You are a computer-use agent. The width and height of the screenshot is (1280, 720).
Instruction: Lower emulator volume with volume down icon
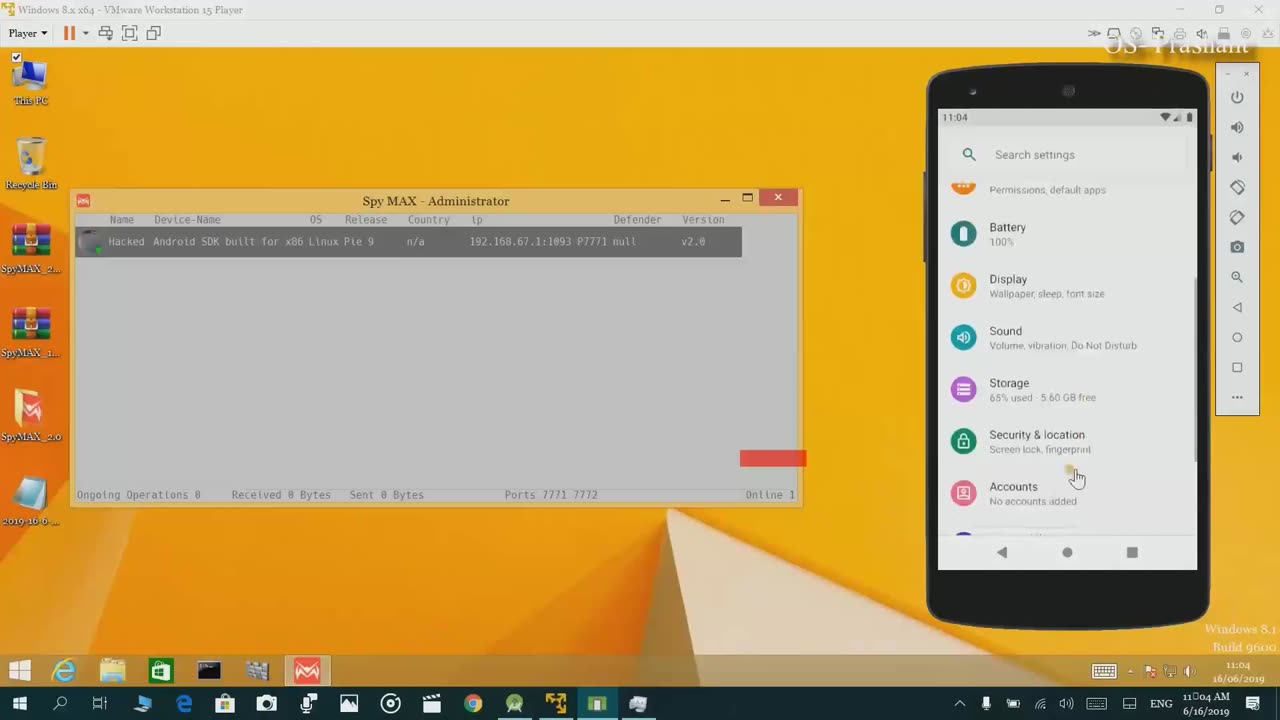[x=1237, y=157]
